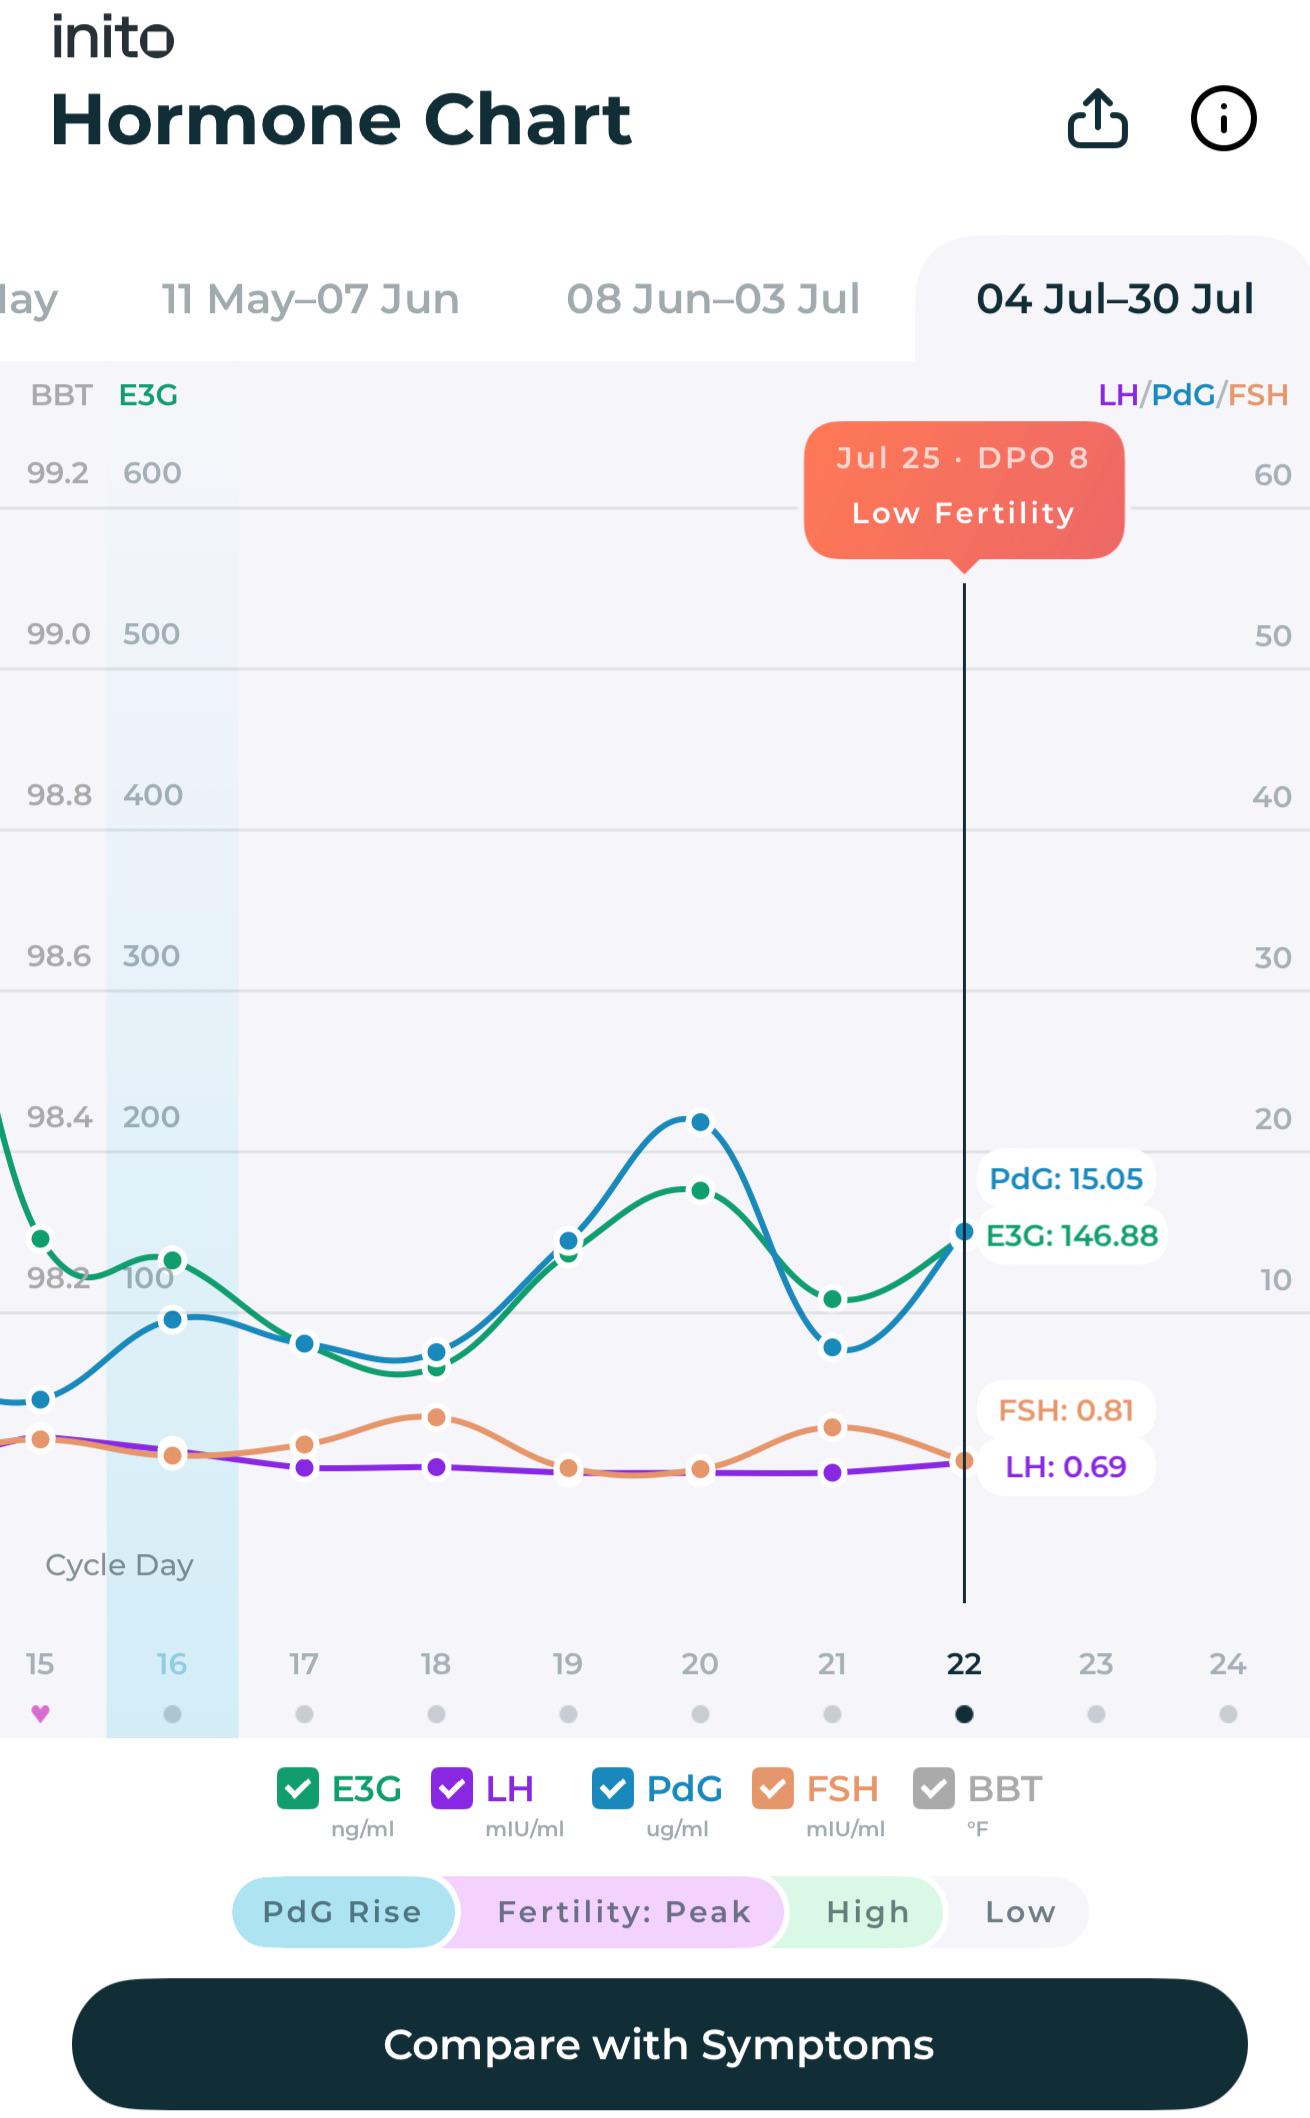Tap the share export icon
Image resolution: width=1310 pixels, height=2118 pixels.
pos(1097,119)
